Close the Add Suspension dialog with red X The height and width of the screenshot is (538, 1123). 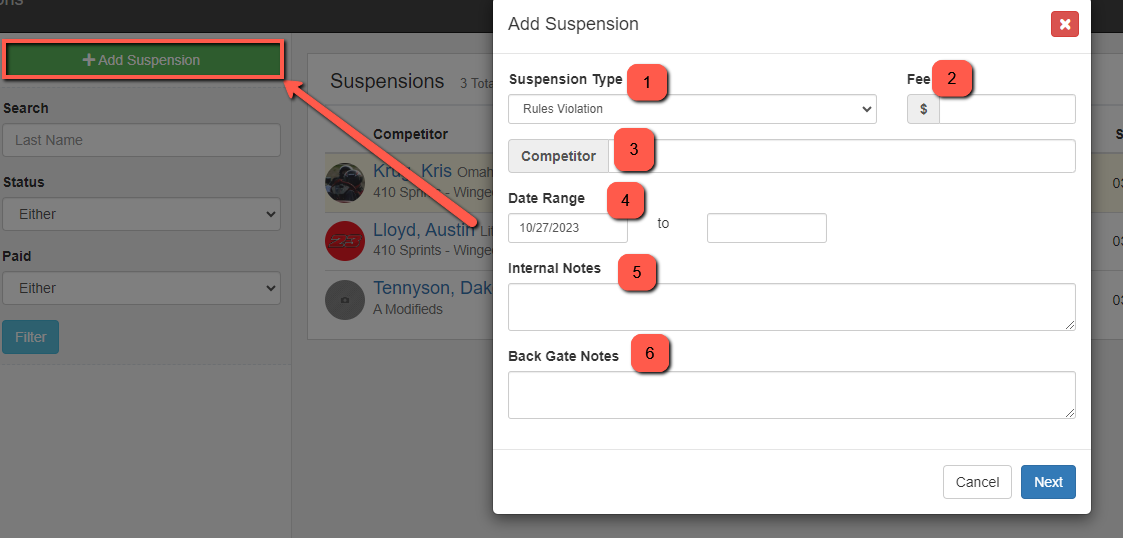coord(1064,24)
